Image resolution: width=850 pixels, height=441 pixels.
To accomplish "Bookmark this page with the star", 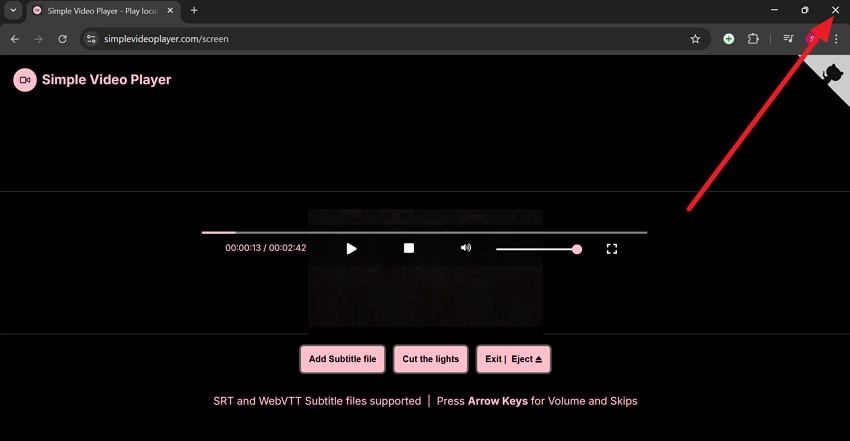I will coord(695,39).
